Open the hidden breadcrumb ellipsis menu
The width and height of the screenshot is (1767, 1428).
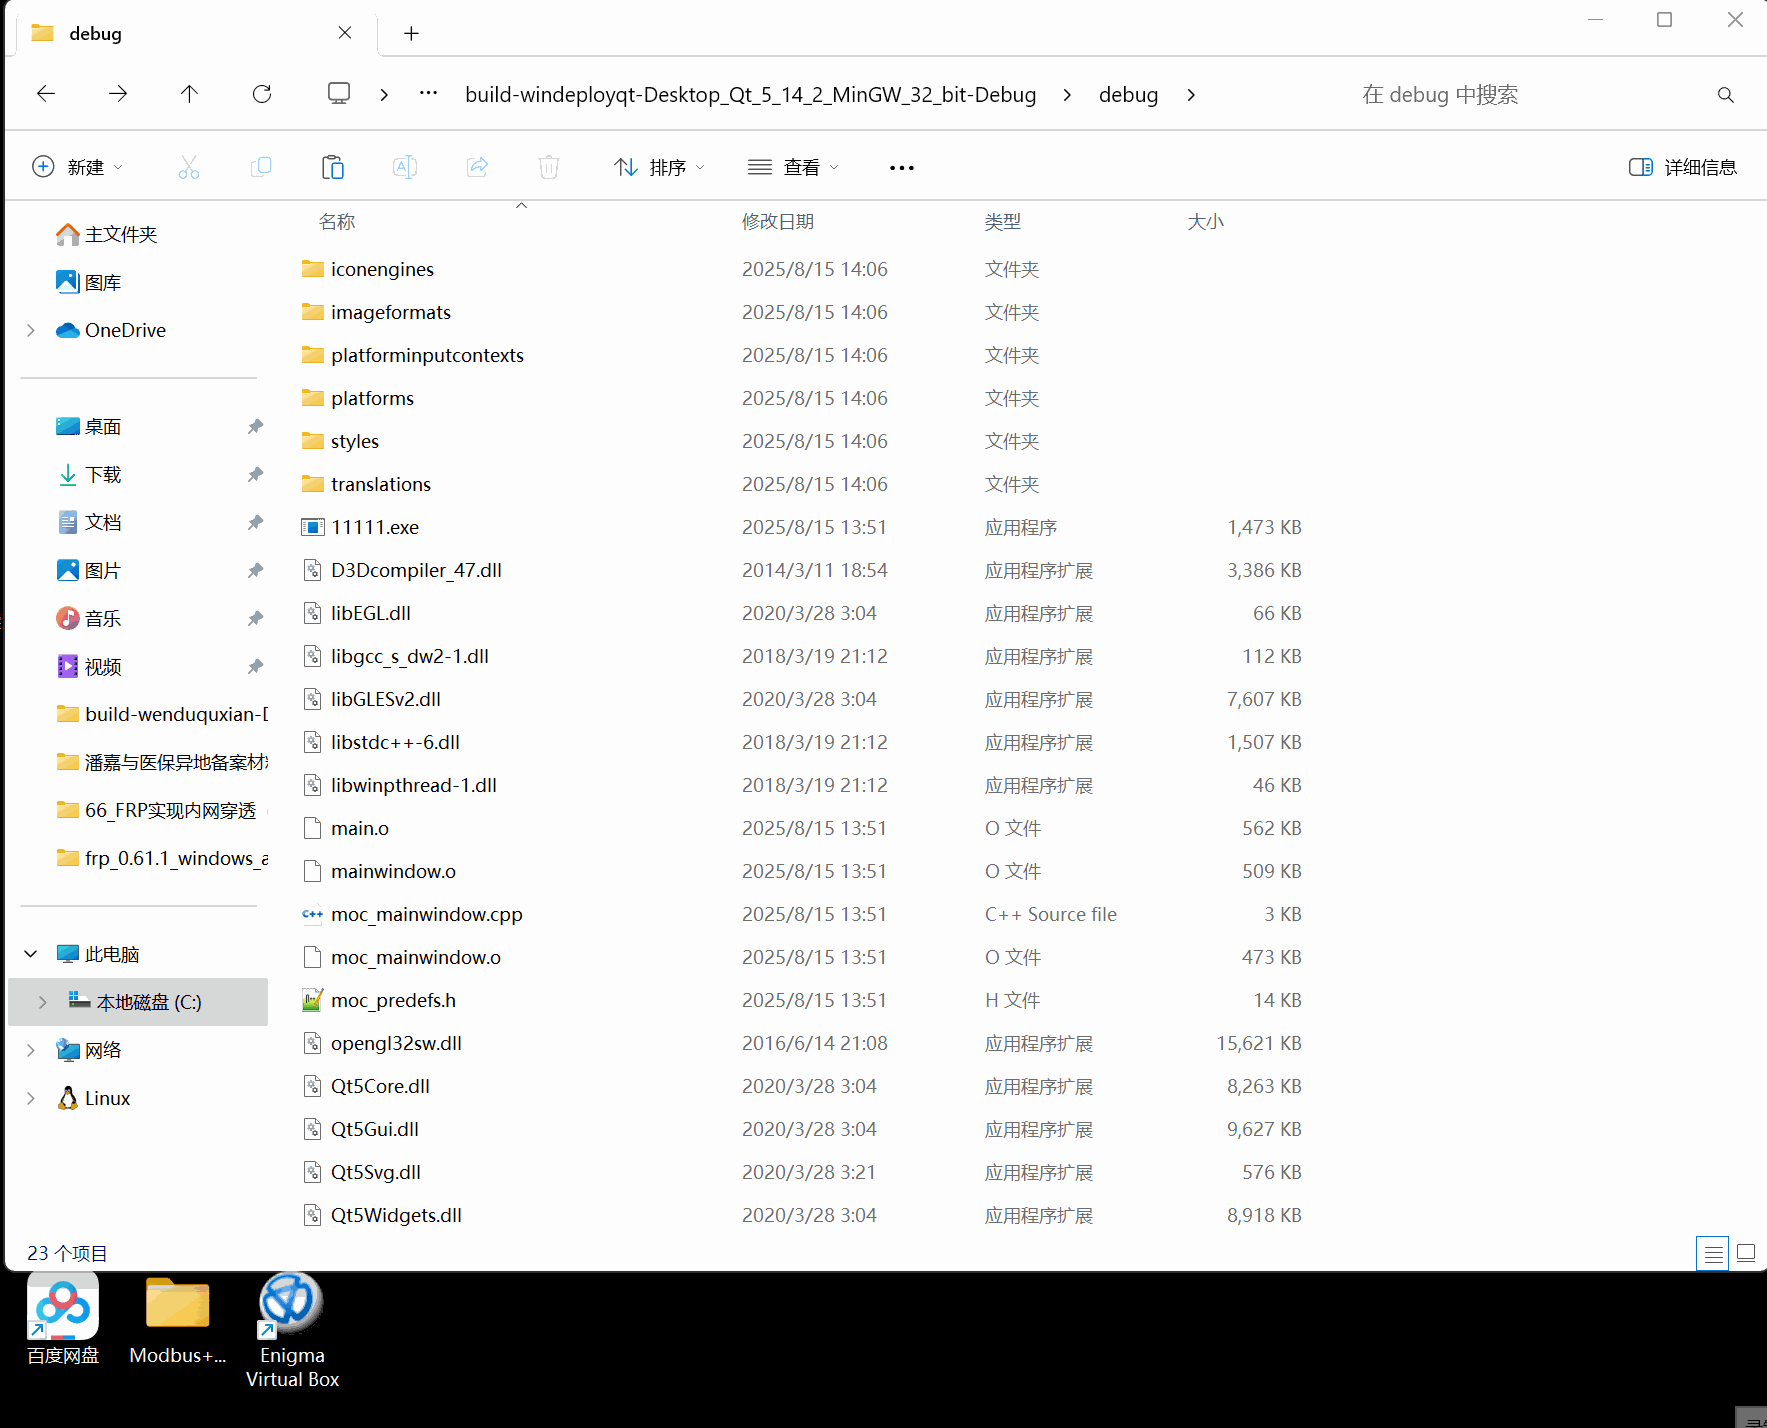428,93
